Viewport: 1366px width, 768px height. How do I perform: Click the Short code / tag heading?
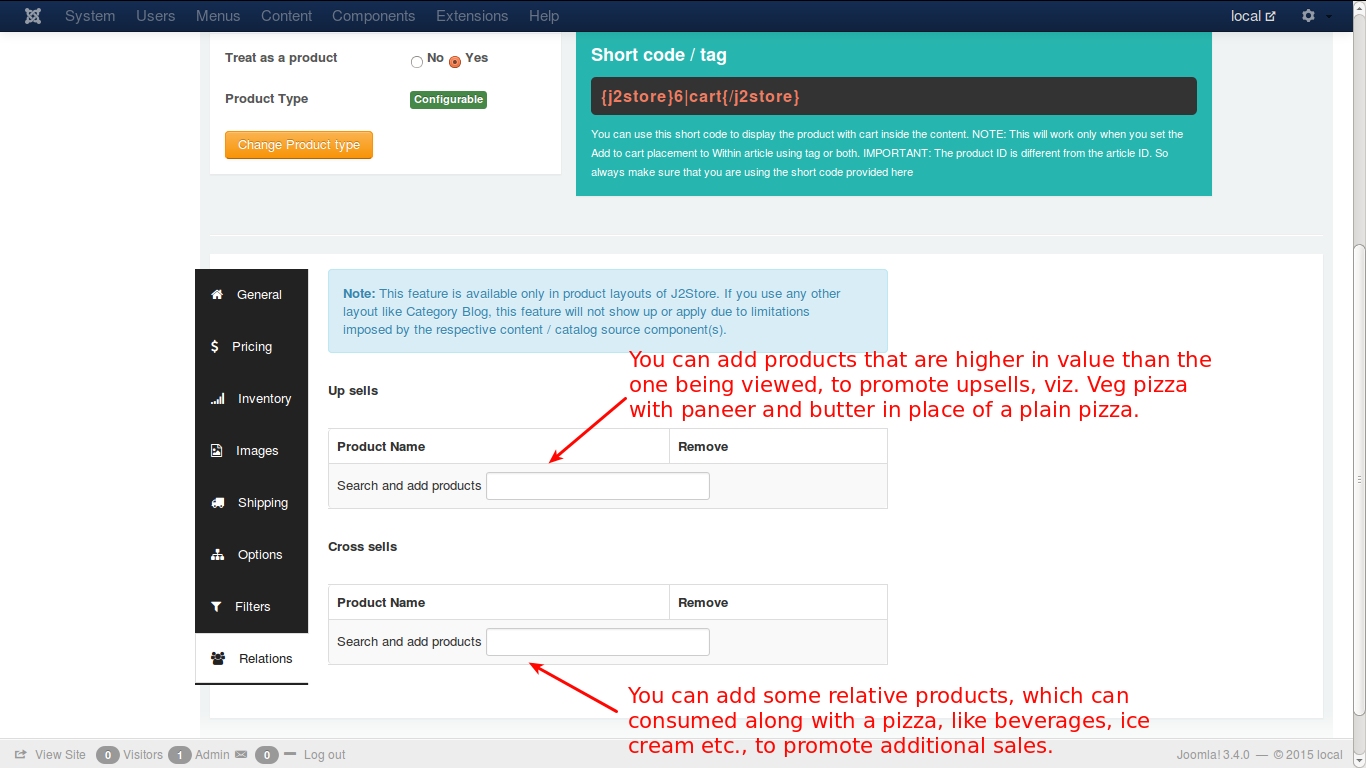point(659,55)
